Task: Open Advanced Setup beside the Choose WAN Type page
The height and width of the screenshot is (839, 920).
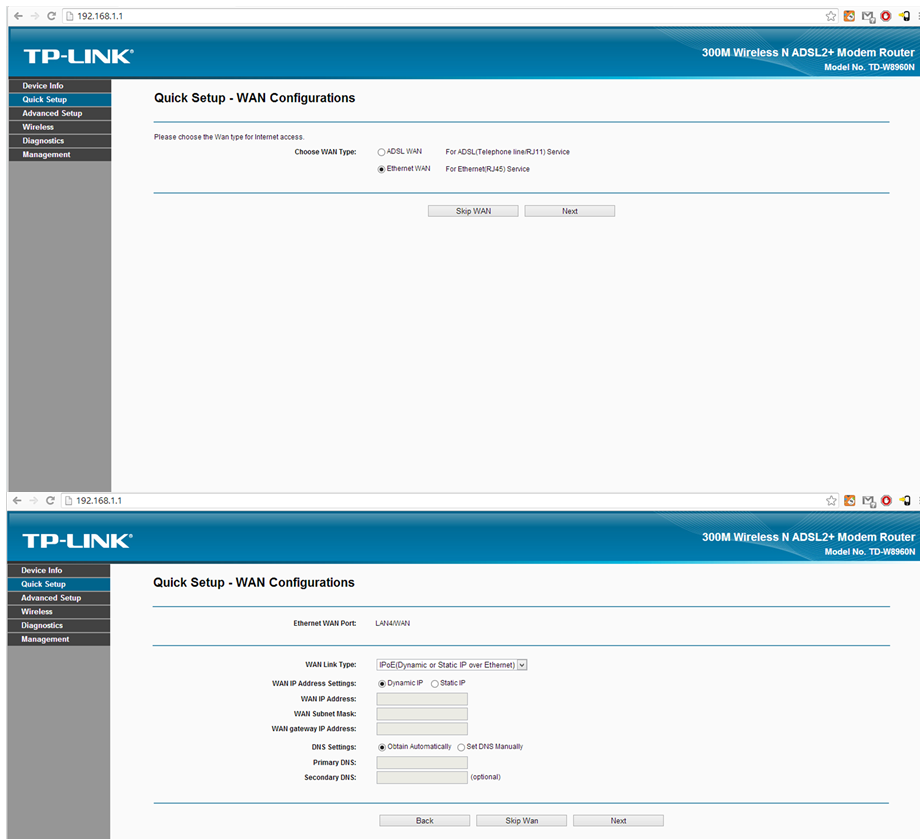Action: 60,113
